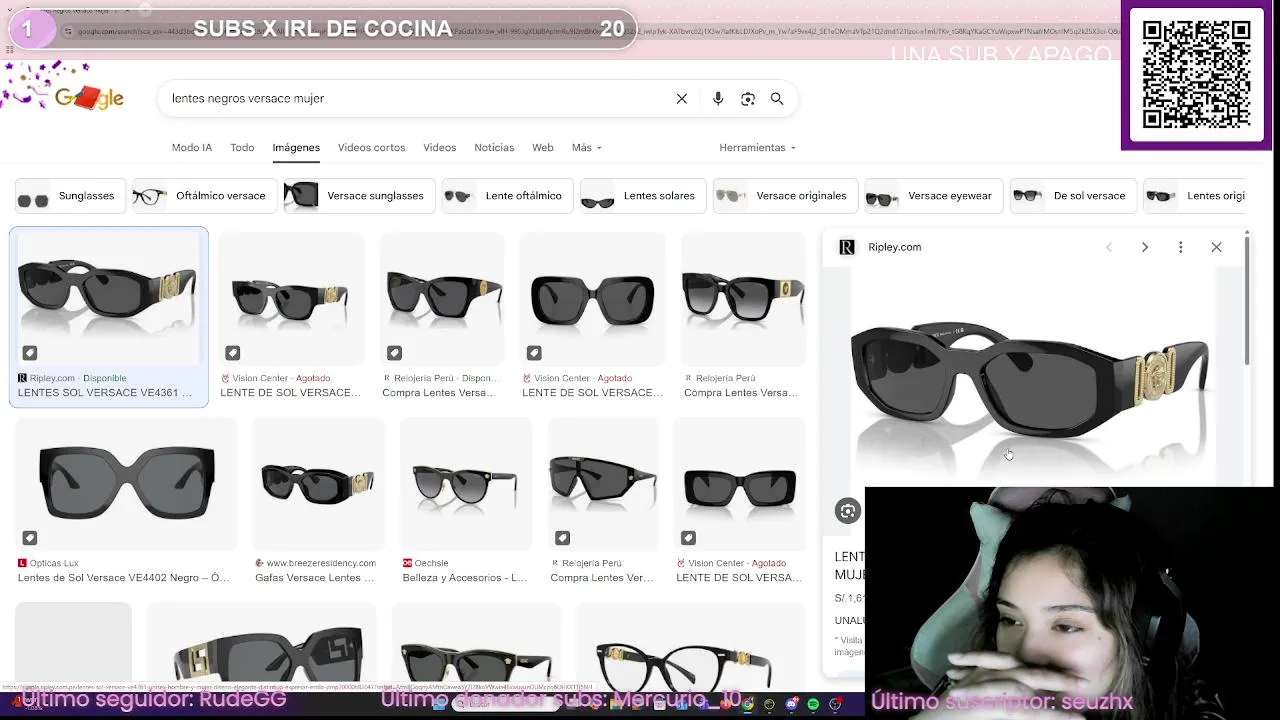The image size is (1280, 720).
Task: Click the Ripley.com favicon in preview panel
Action: 847,247
